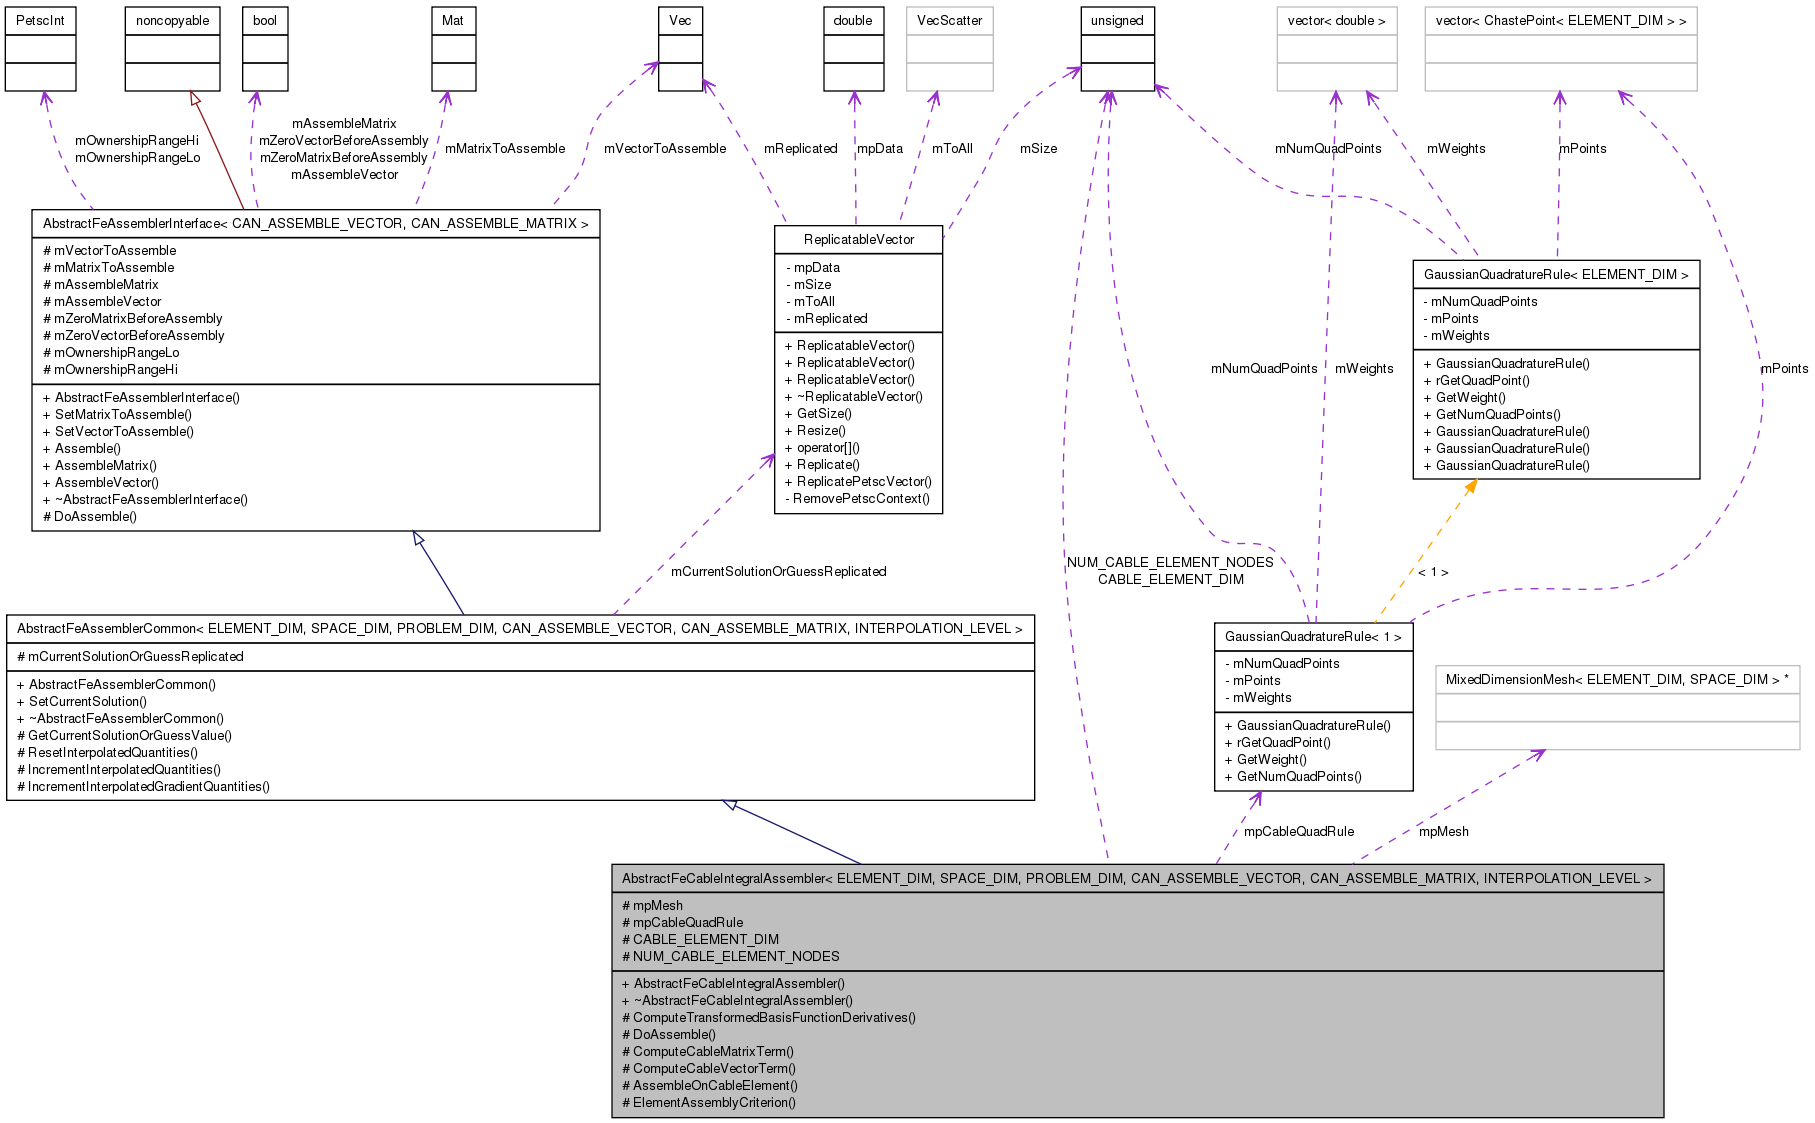Select AbstractFeCableIntegralAssembler class title
The height and width of the screenshot is (1123, 1815).
pos(1137,879)
